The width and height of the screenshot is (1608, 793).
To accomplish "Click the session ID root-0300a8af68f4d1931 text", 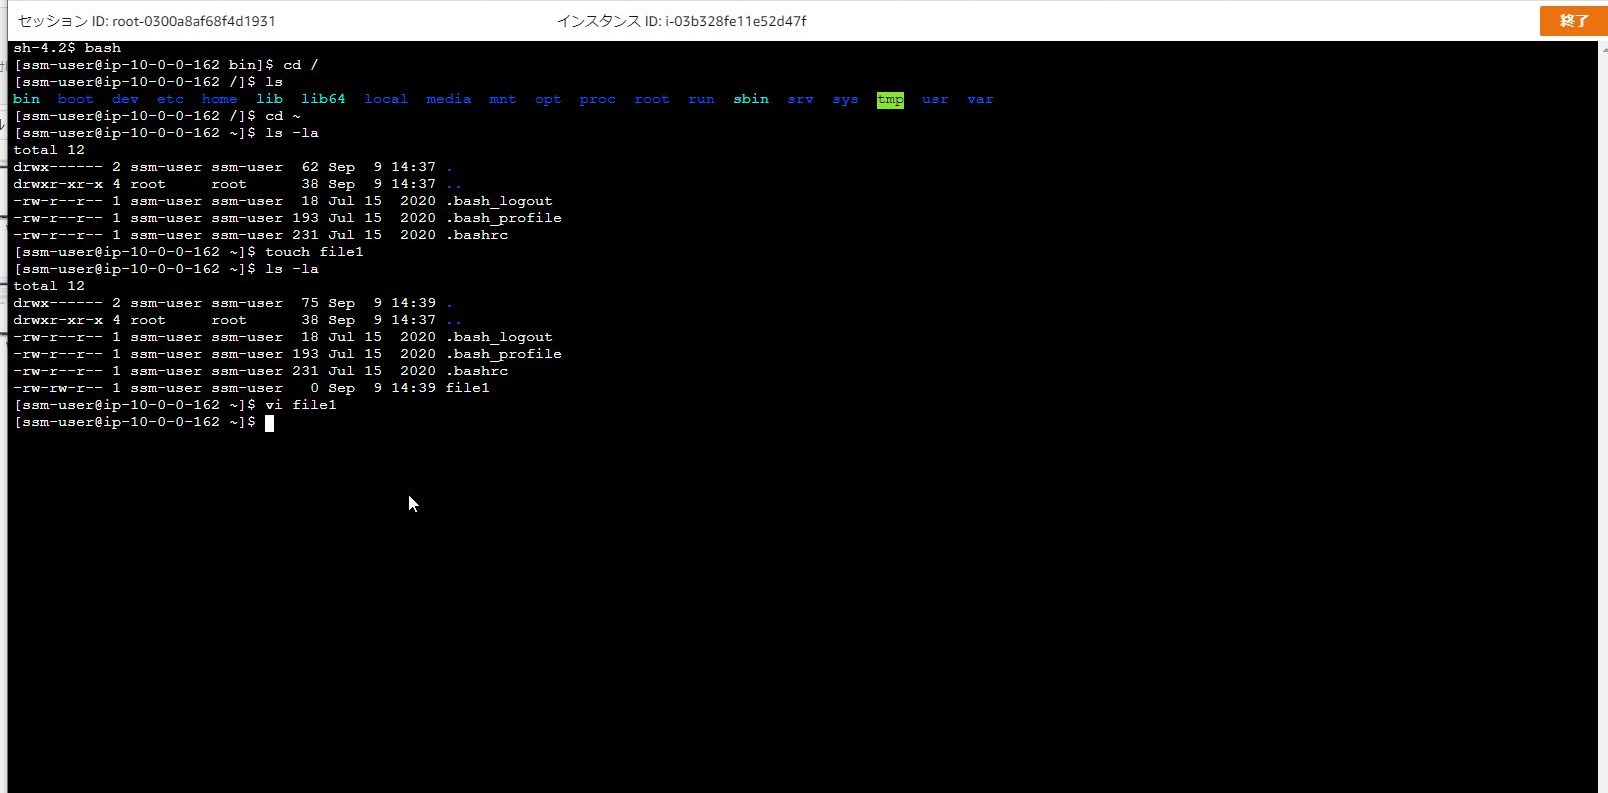I will [194, 21].
